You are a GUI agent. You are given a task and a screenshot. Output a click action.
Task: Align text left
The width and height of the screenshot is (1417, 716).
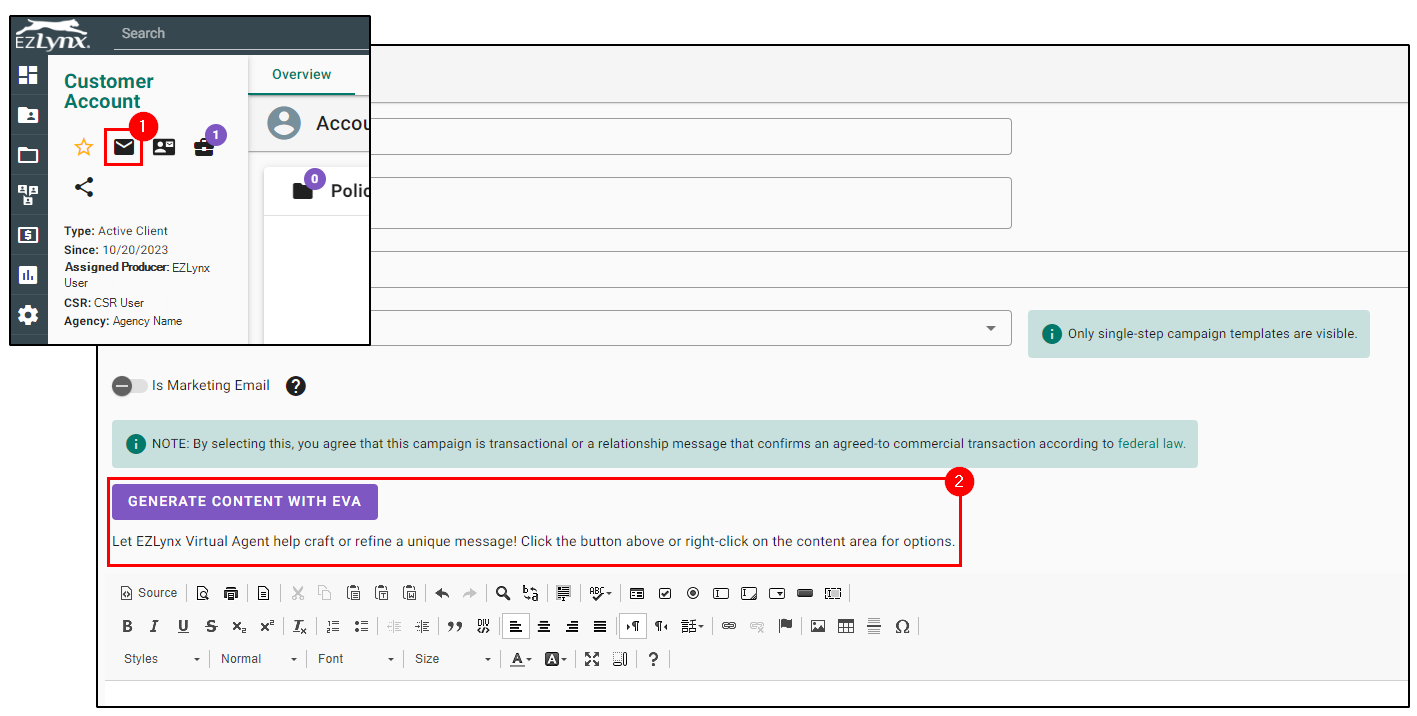click(516, 626)
